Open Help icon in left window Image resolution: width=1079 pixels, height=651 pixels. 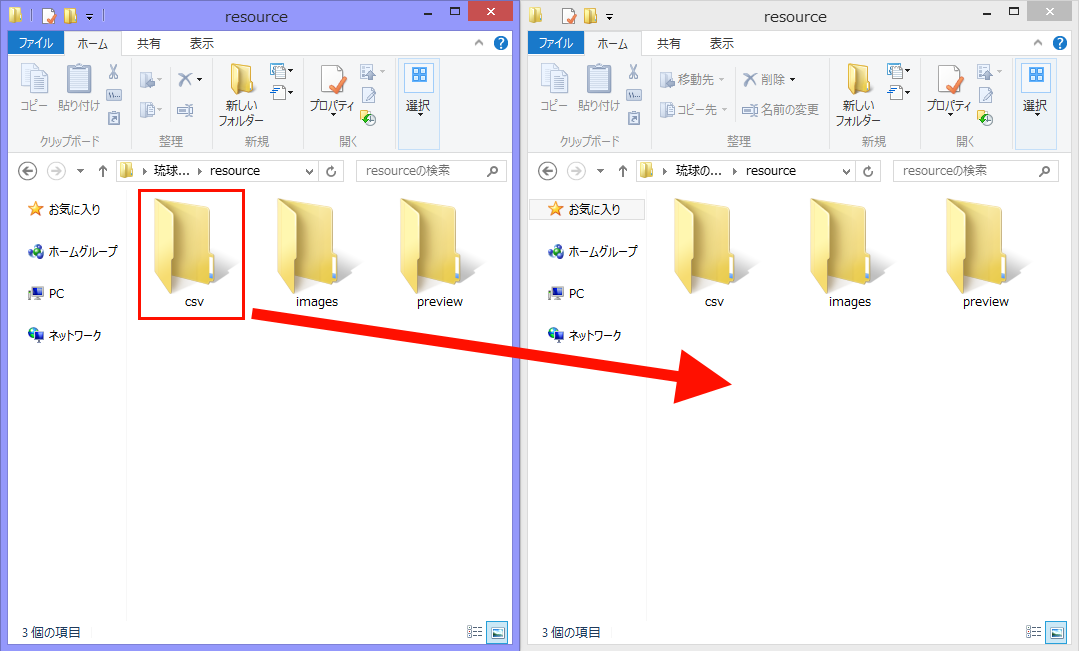(501, 43)
